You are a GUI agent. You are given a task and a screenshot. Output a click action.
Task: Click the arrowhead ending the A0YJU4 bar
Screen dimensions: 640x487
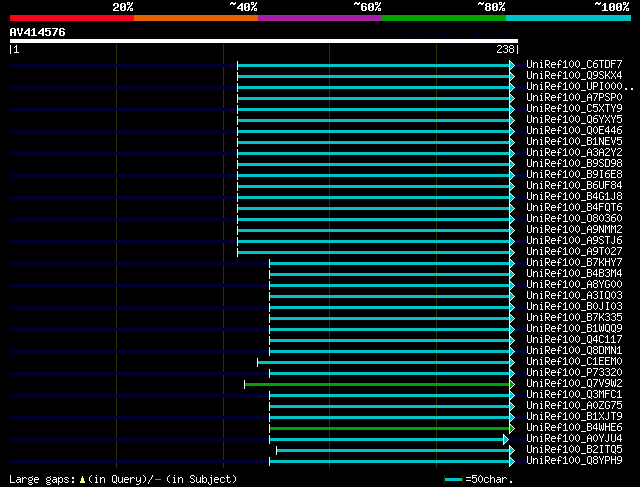(506, 440)
